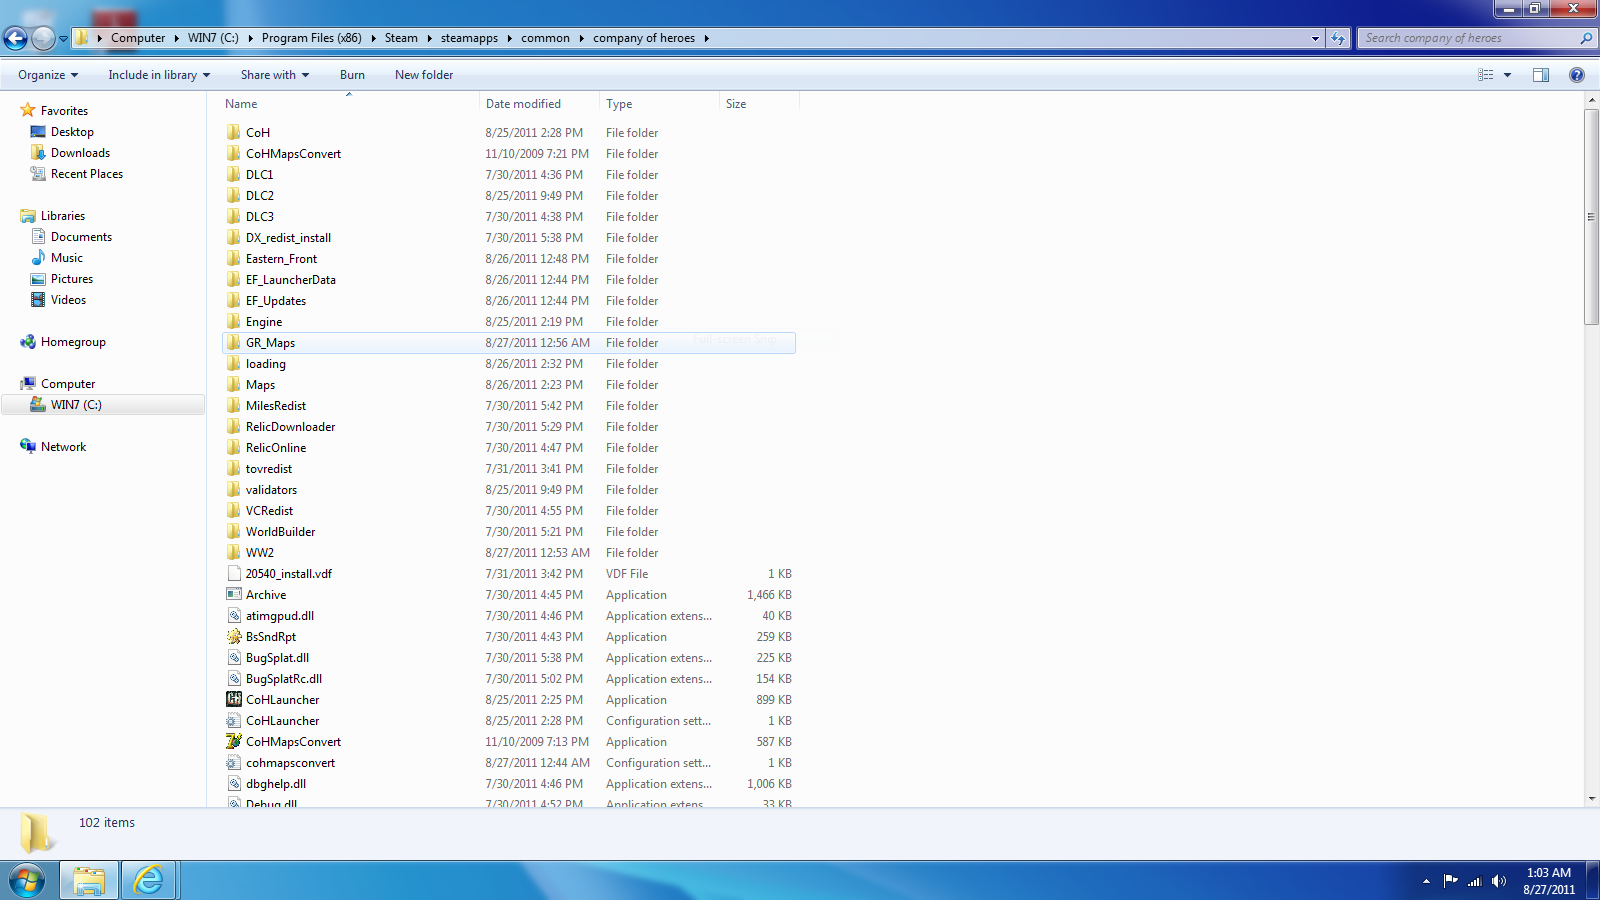Viewport: 1600px width, 900px height.
Task: Select the CoHLauncher application icon
Action: click(234, 699)
